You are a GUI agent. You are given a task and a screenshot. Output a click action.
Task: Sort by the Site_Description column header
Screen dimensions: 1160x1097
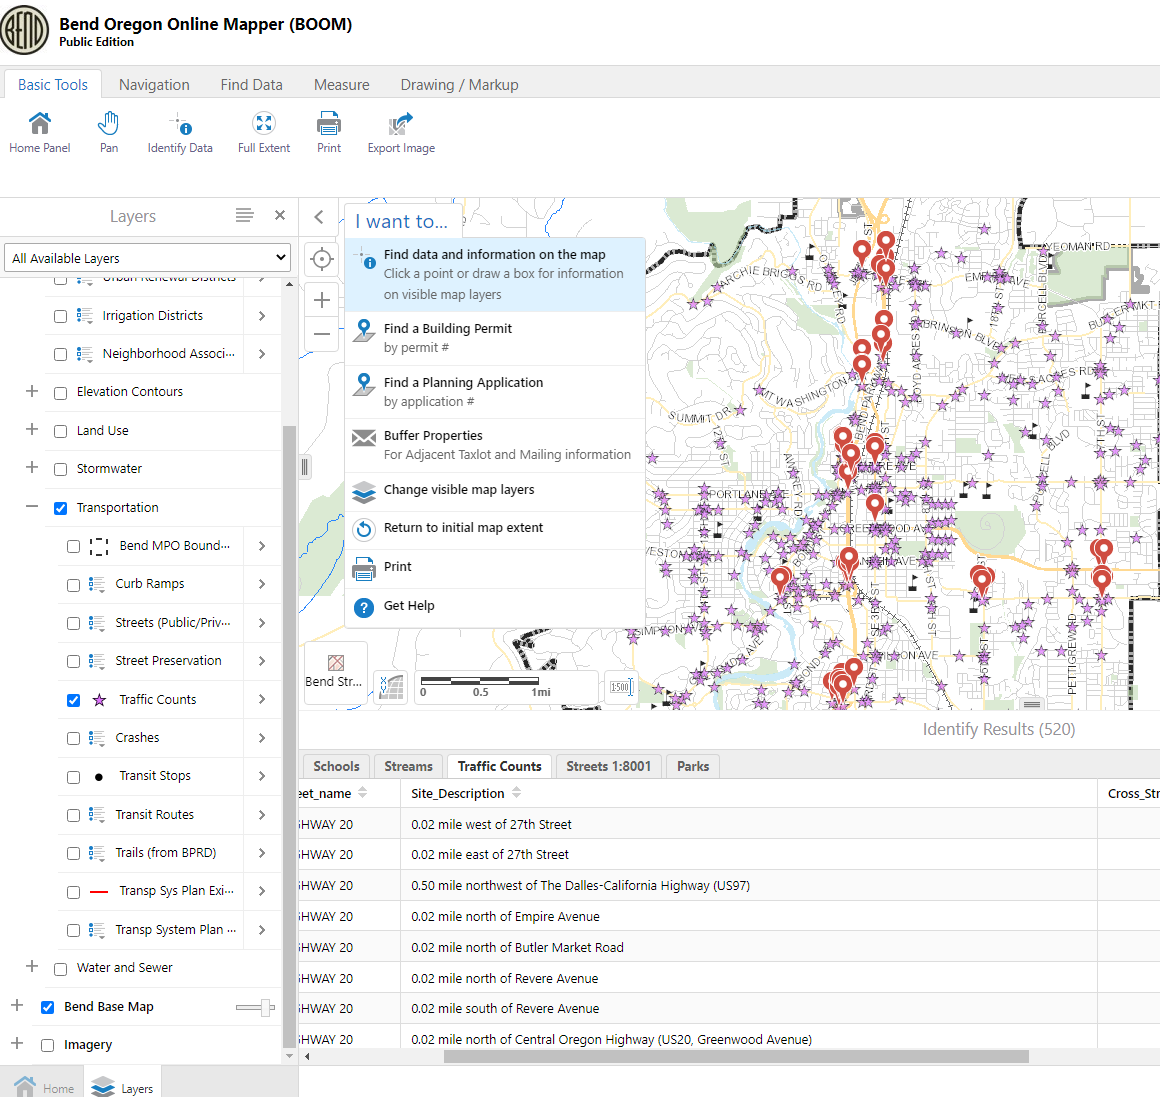click(x=458, y=793)
